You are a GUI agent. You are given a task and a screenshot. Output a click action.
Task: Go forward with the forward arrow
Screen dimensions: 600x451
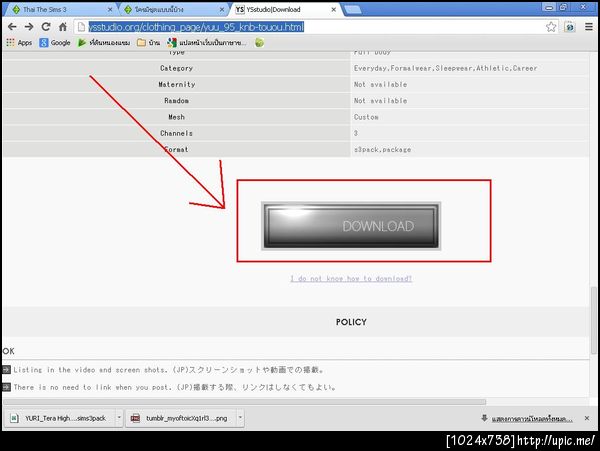(29, 26)
